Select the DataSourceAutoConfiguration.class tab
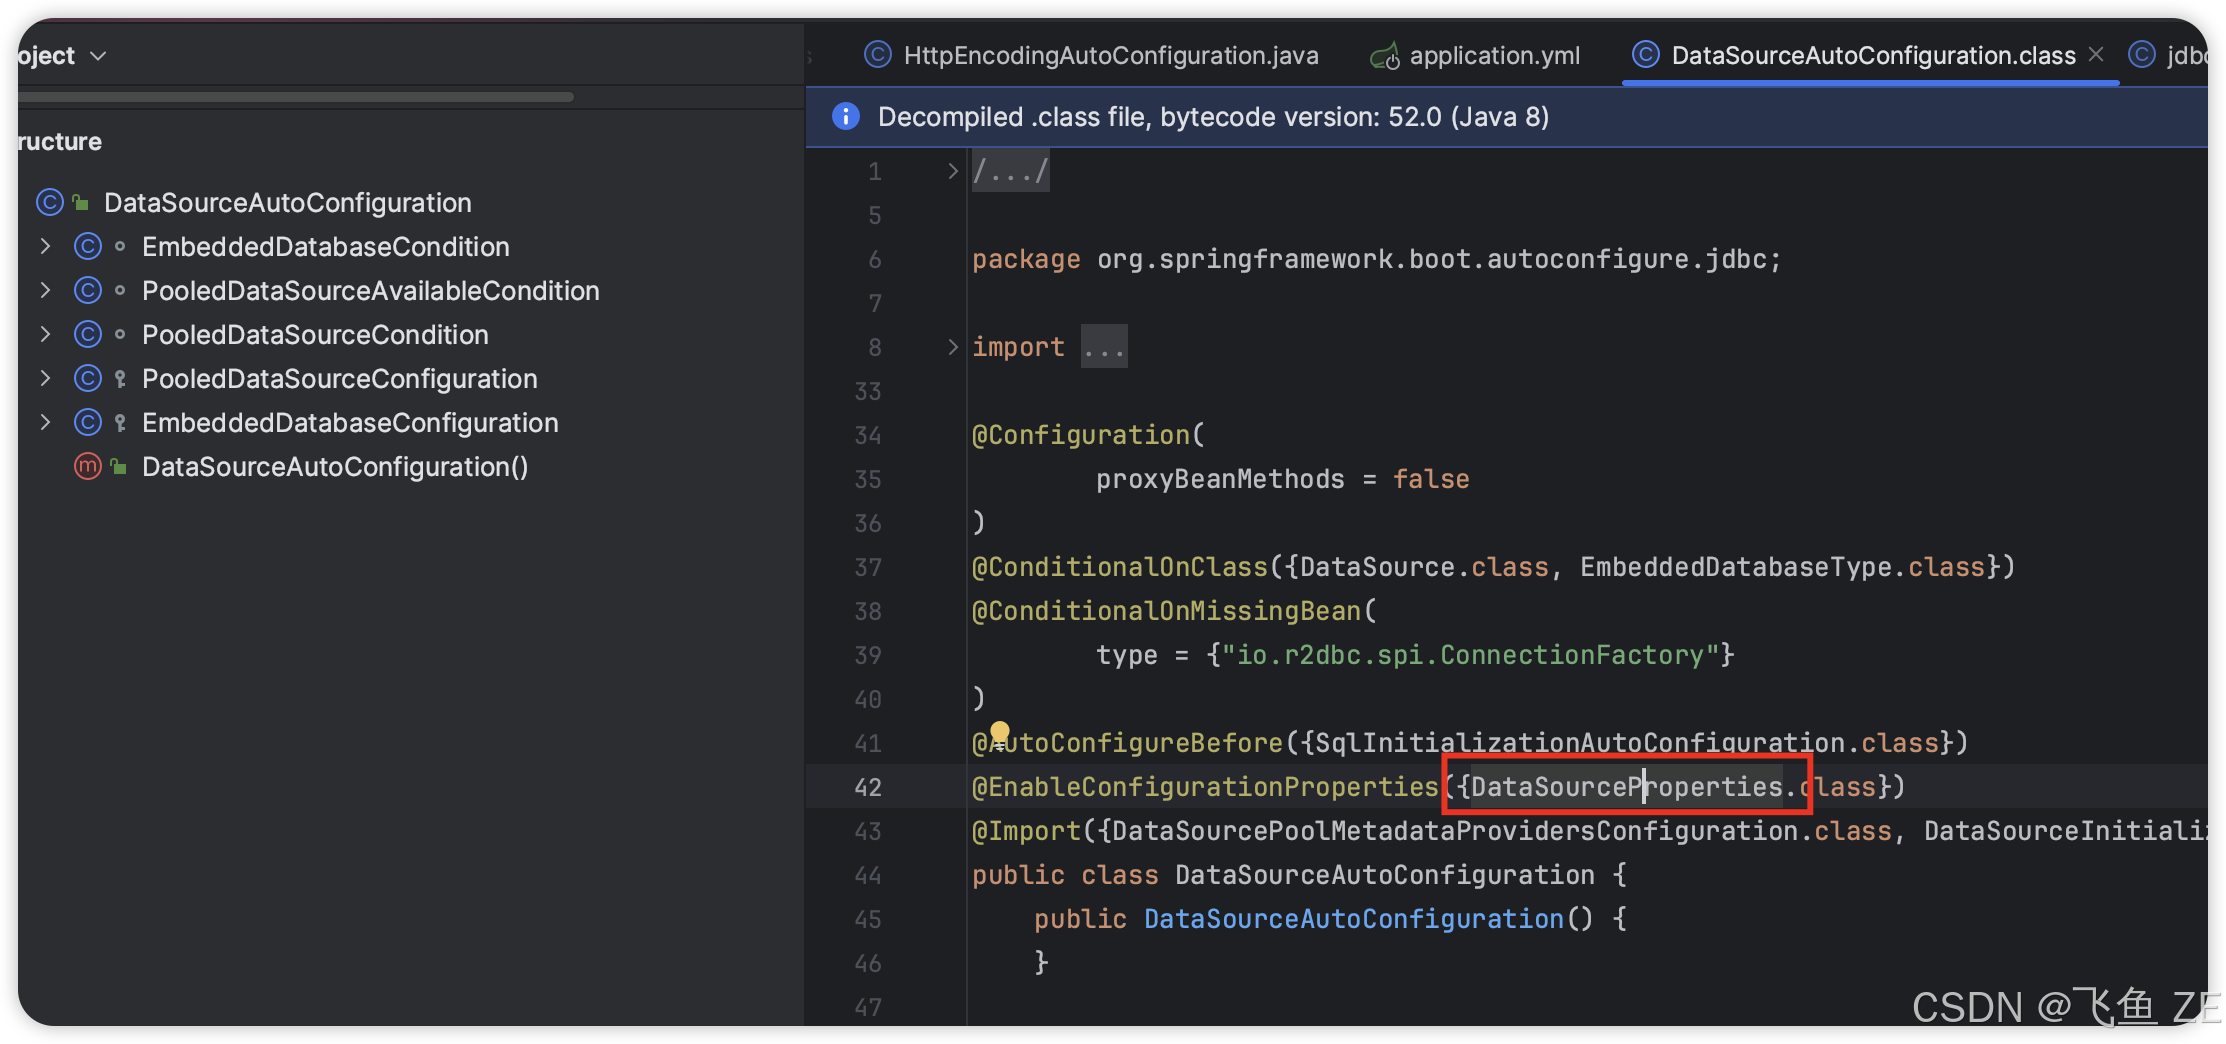2226x1044 pixels. tap(1873, 55)
